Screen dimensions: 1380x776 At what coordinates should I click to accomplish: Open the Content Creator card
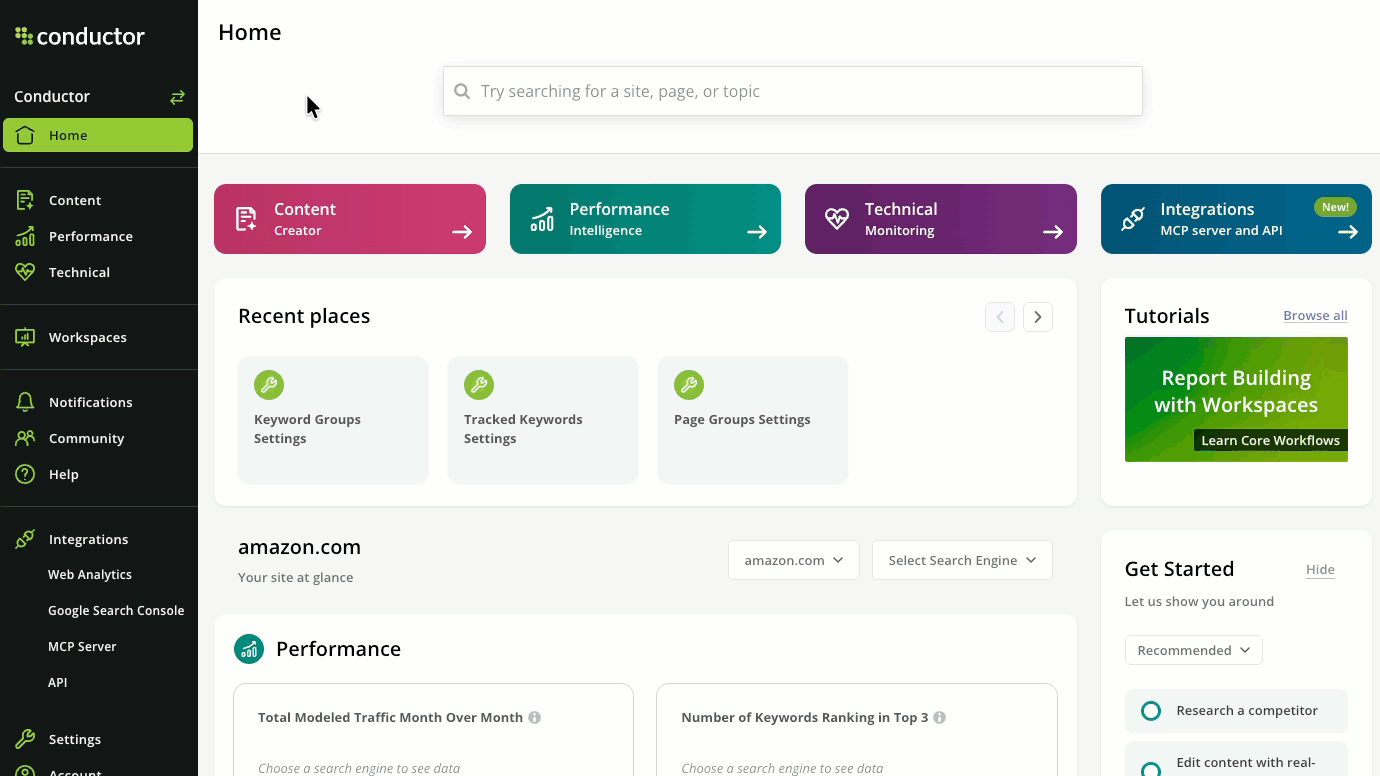(350, 219)
